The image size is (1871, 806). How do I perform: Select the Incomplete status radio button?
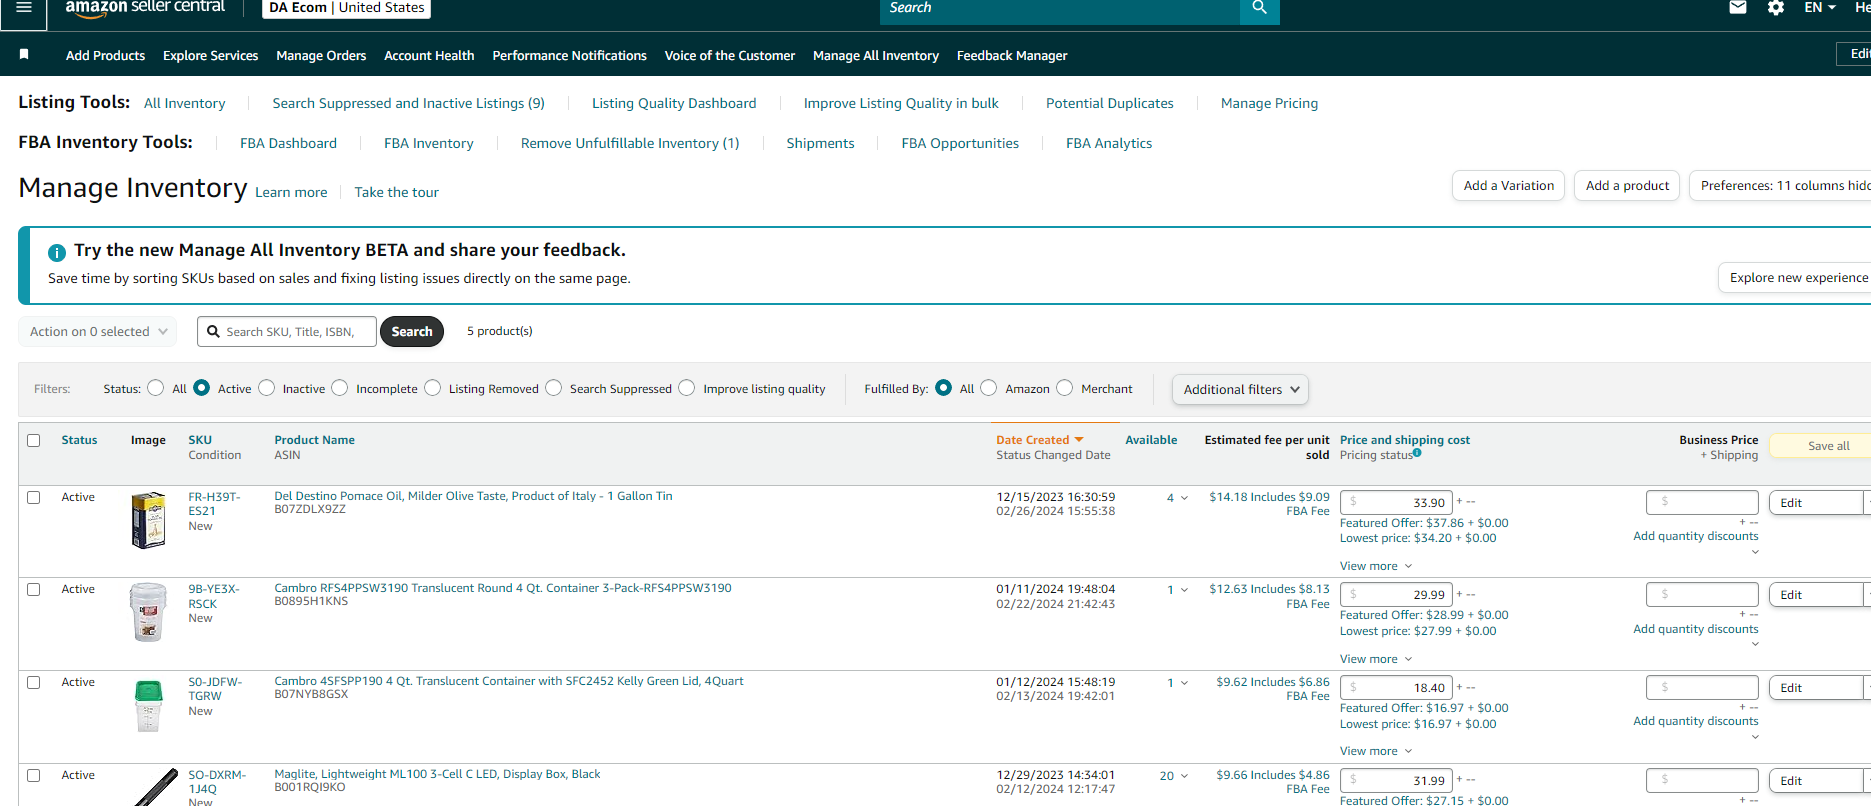[340, 388]
